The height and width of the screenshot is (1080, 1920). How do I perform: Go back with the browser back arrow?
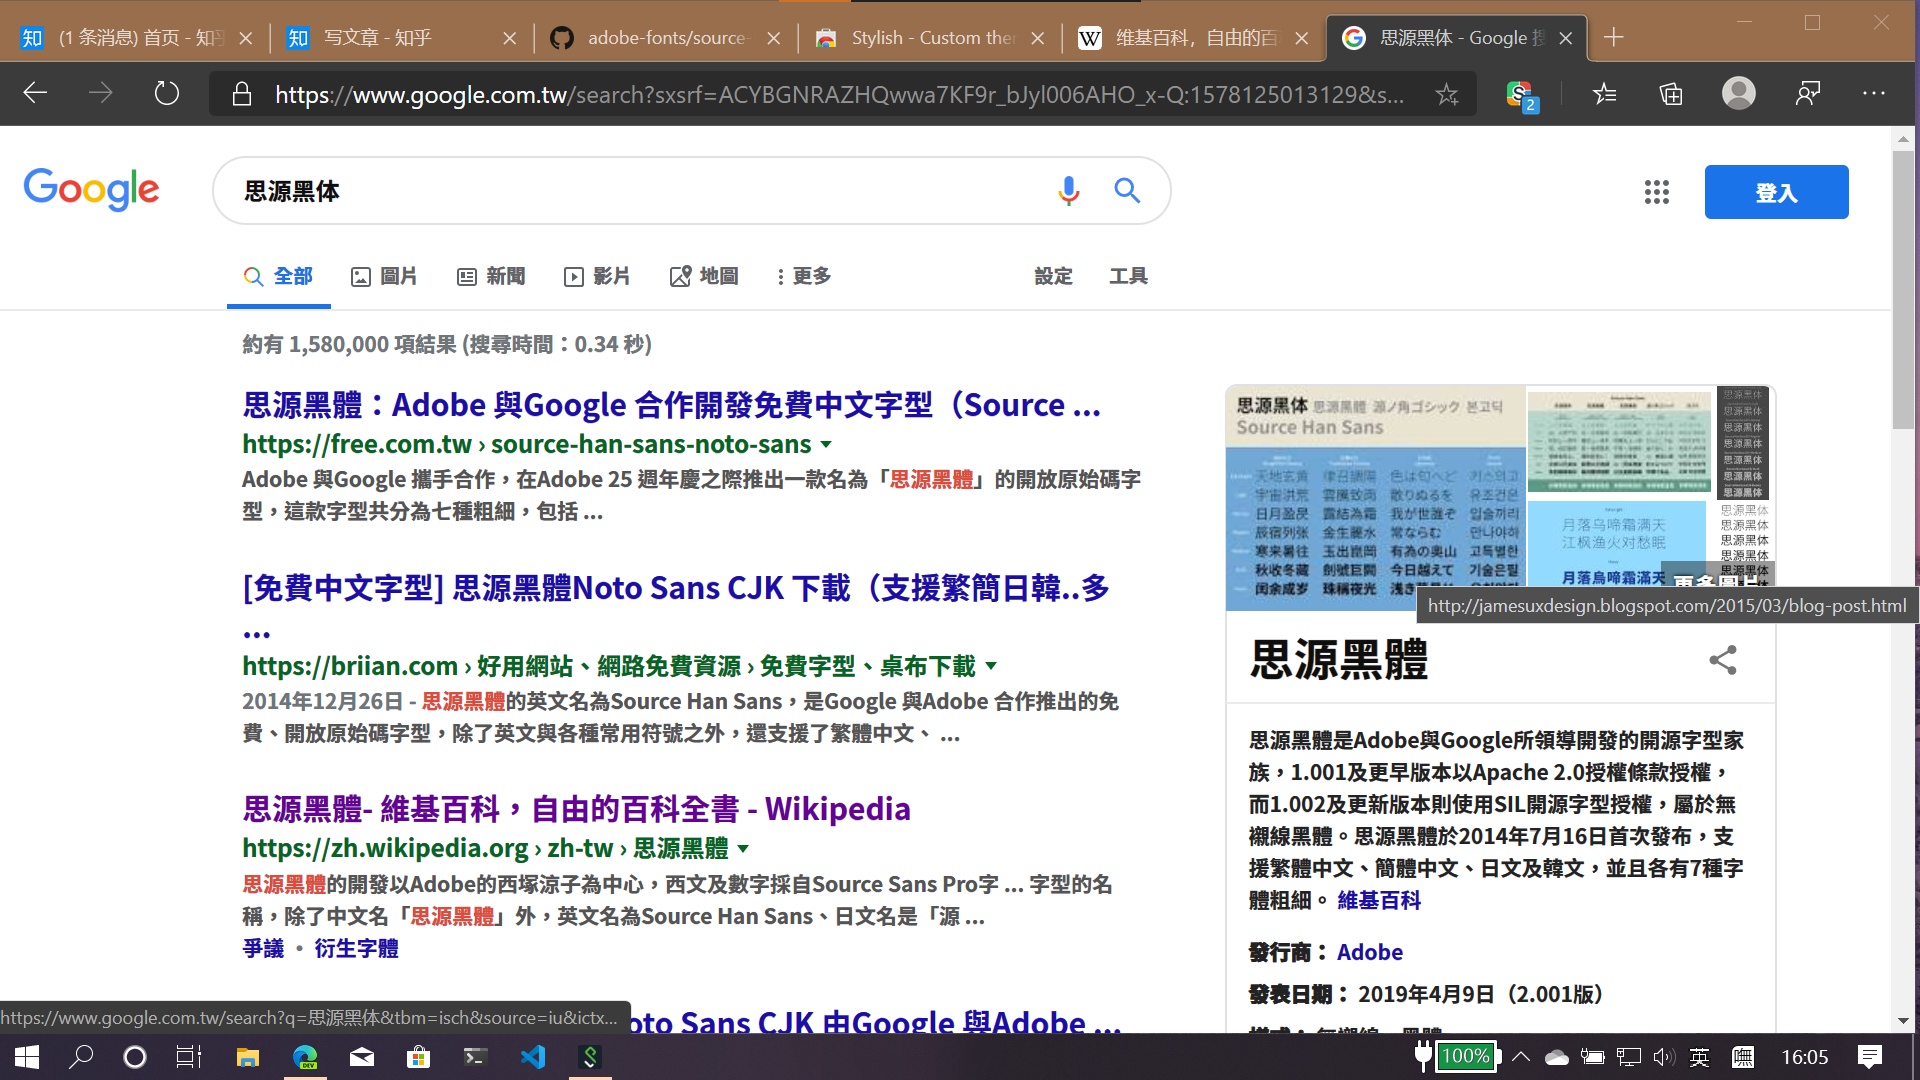[x=36, y=94]
